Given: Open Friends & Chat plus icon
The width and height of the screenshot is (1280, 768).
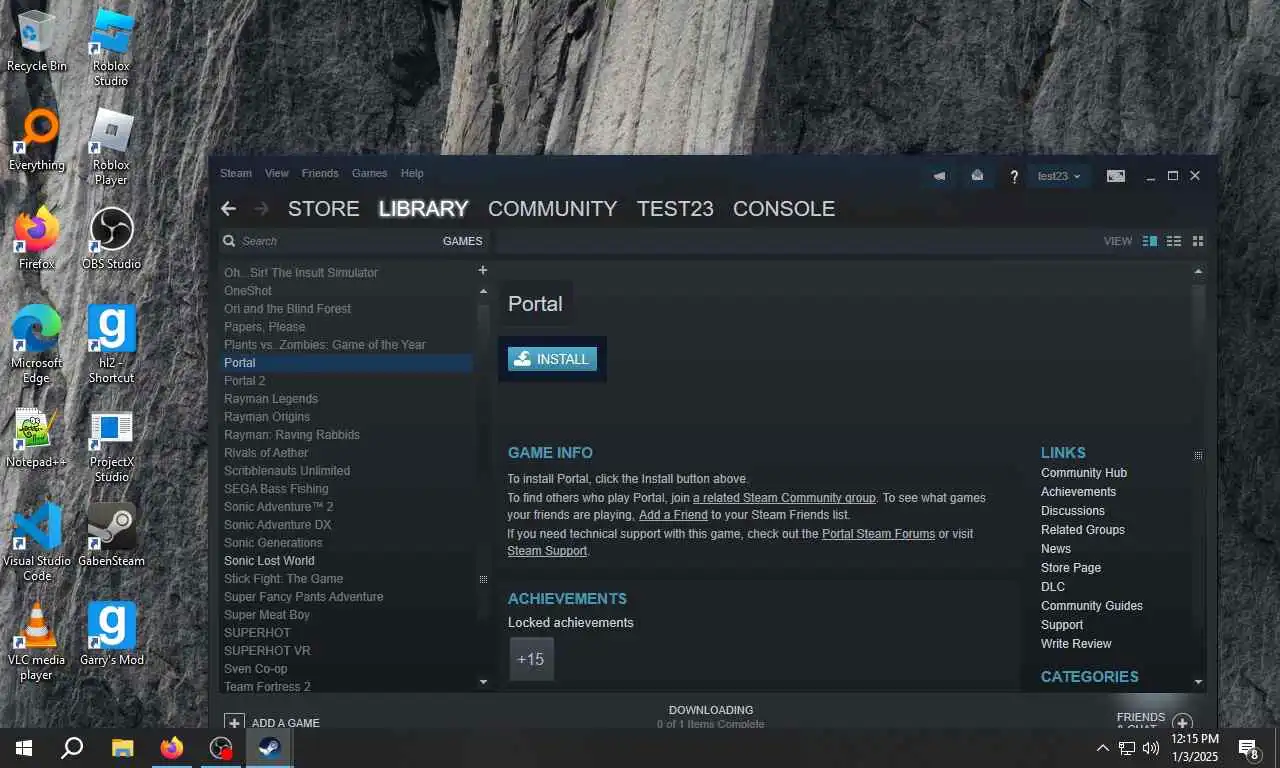Looking at the screenshot, I should click(1182, 722).
